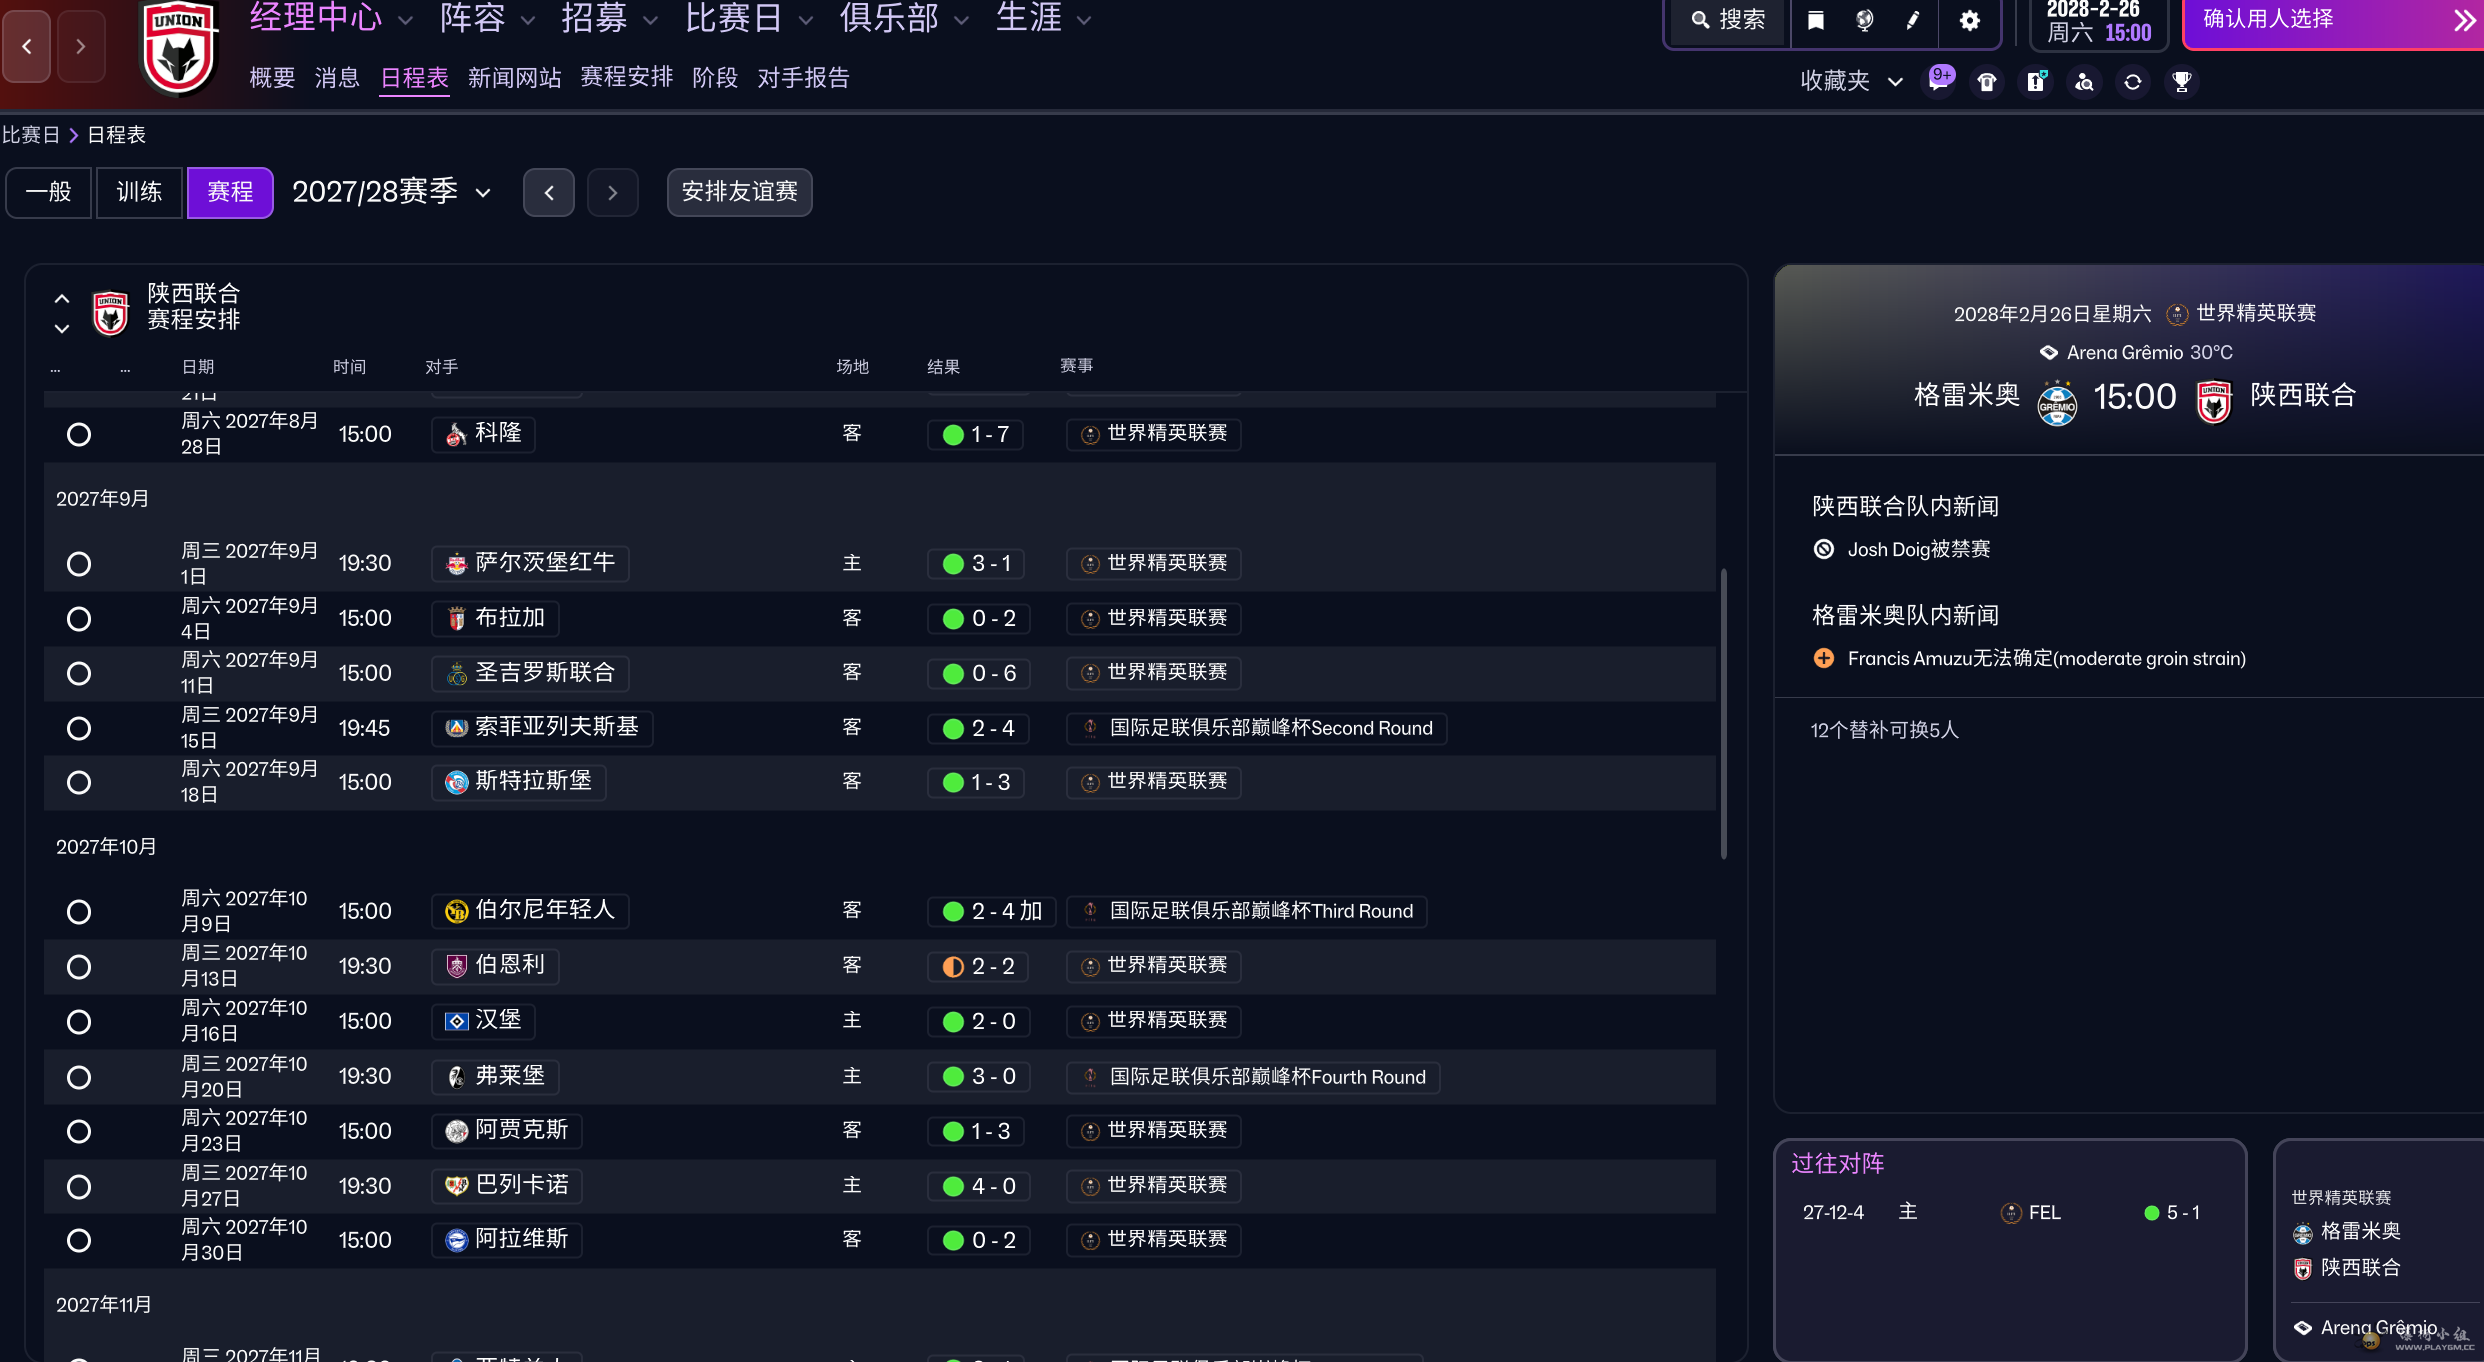Screen dimensions: 2484x1362
Task: Click Francis Amuzu injury cross icon
Action: click(1824, 658)
